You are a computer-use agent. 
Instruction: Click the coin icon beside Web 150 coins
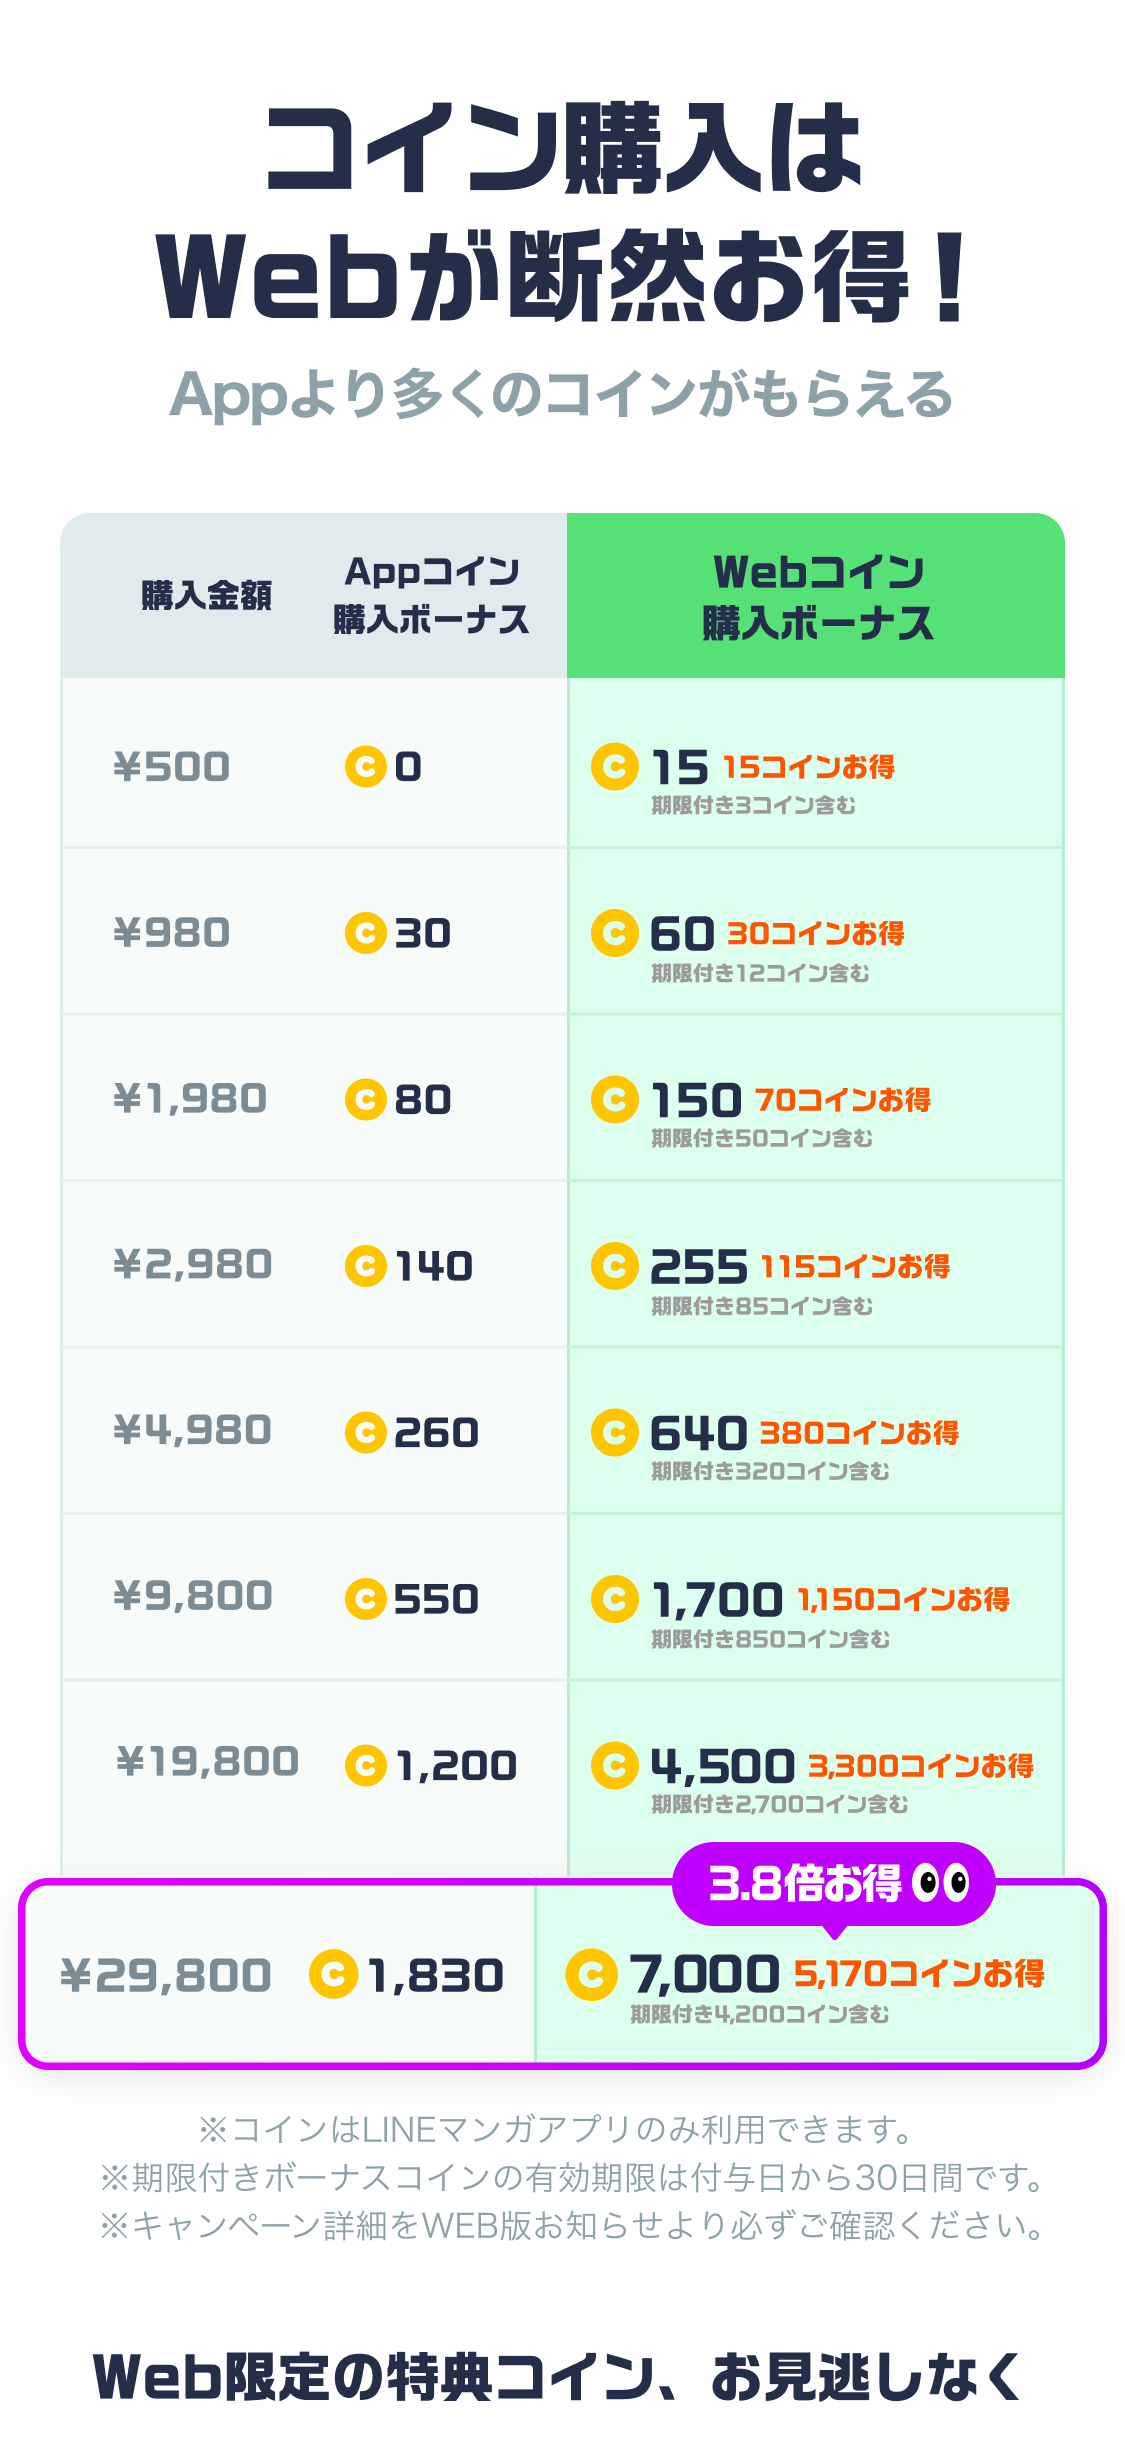click(614, 1100)
